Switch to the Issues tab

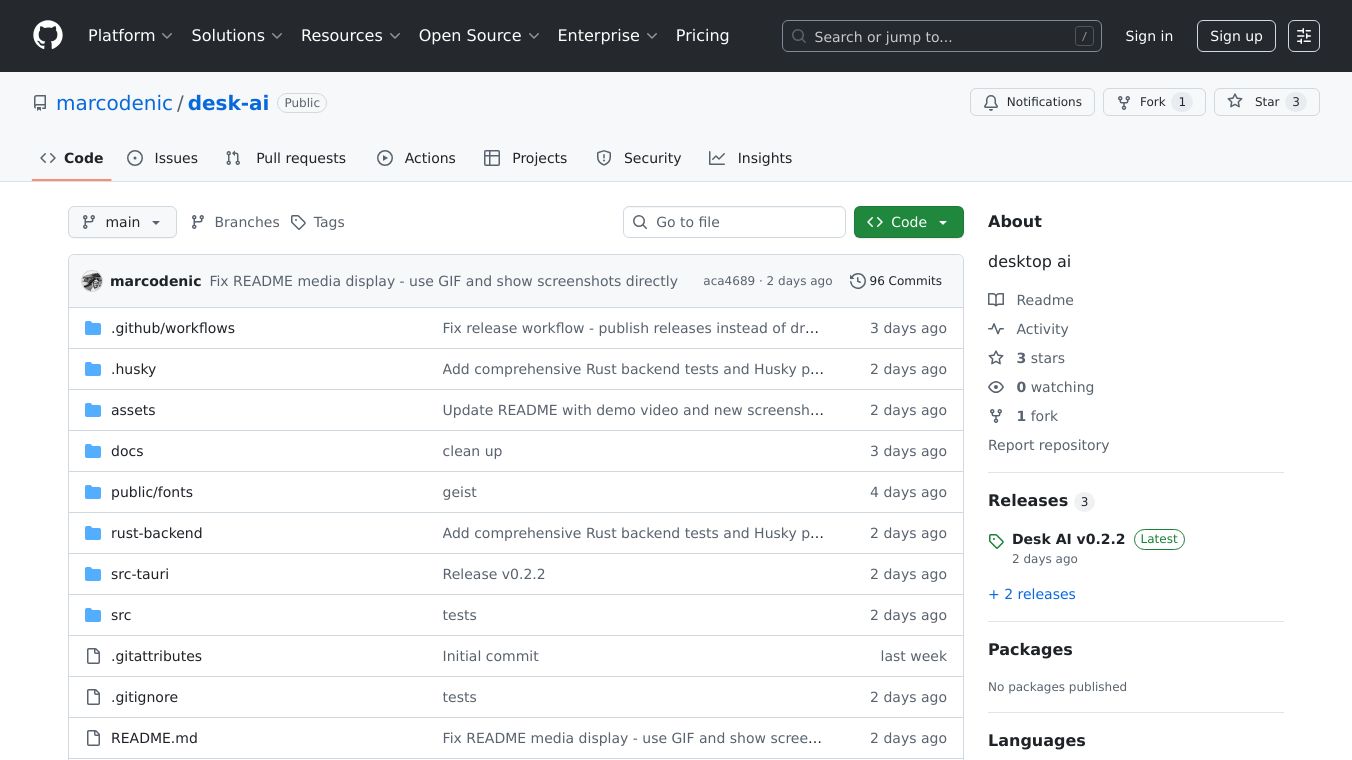coord(163,158)
